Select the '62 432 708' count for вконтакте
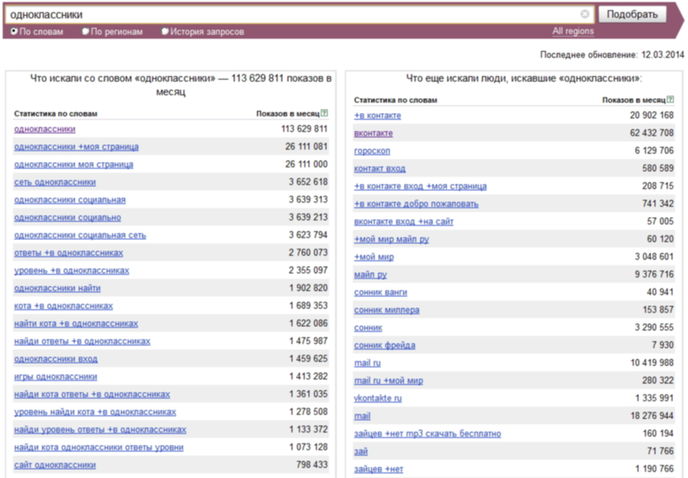Image resolution: width=688 pixels, height=478 pixels. tap(651, 133)
